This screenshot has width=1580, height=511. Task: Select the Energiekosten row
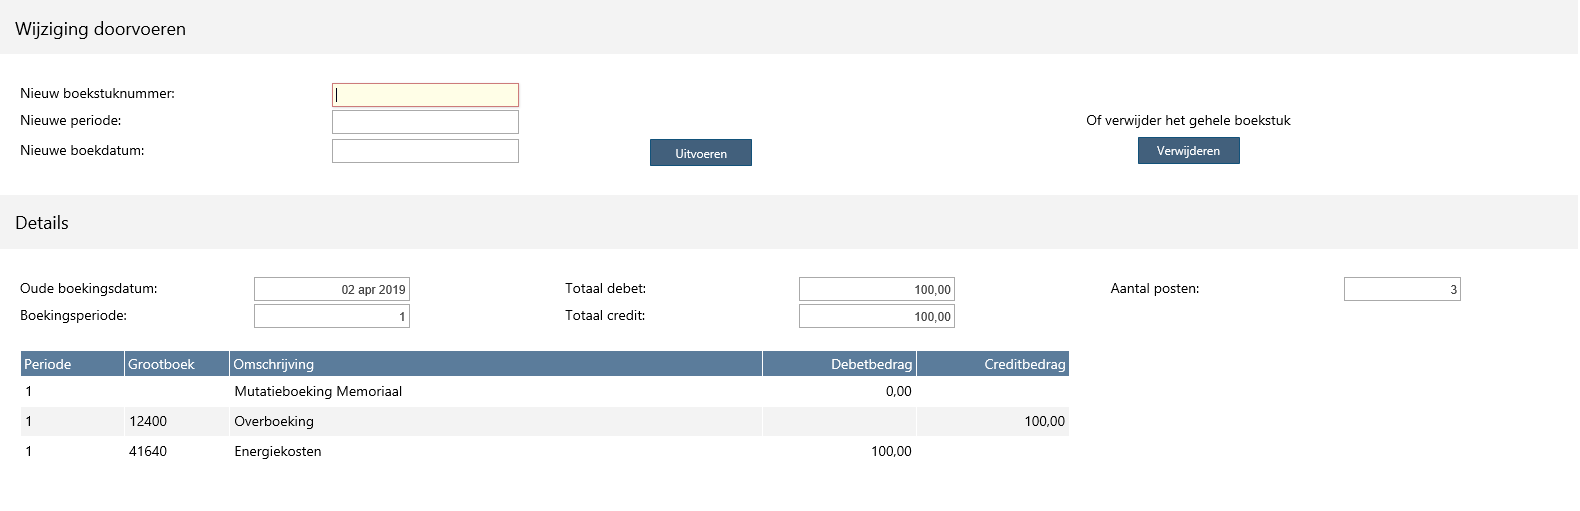tap(545, 451)
